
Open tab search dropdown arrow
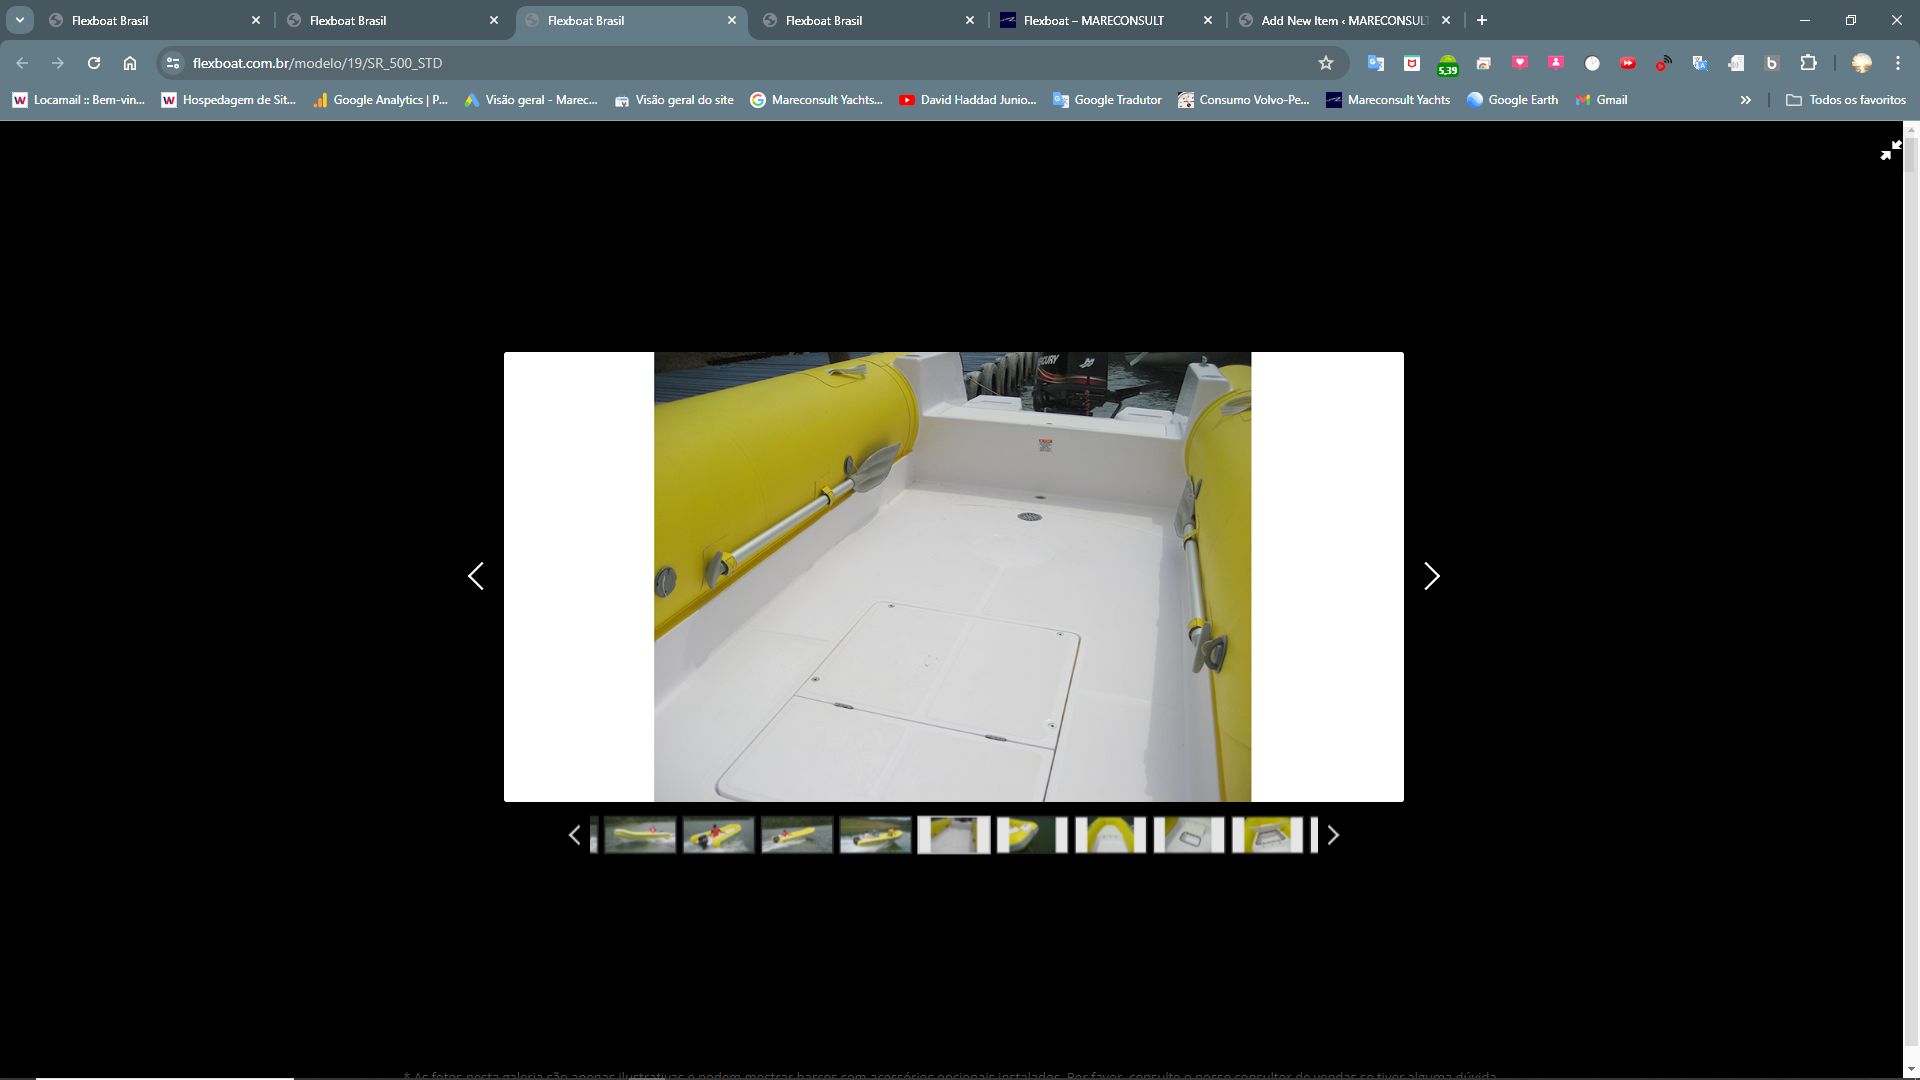19,20
